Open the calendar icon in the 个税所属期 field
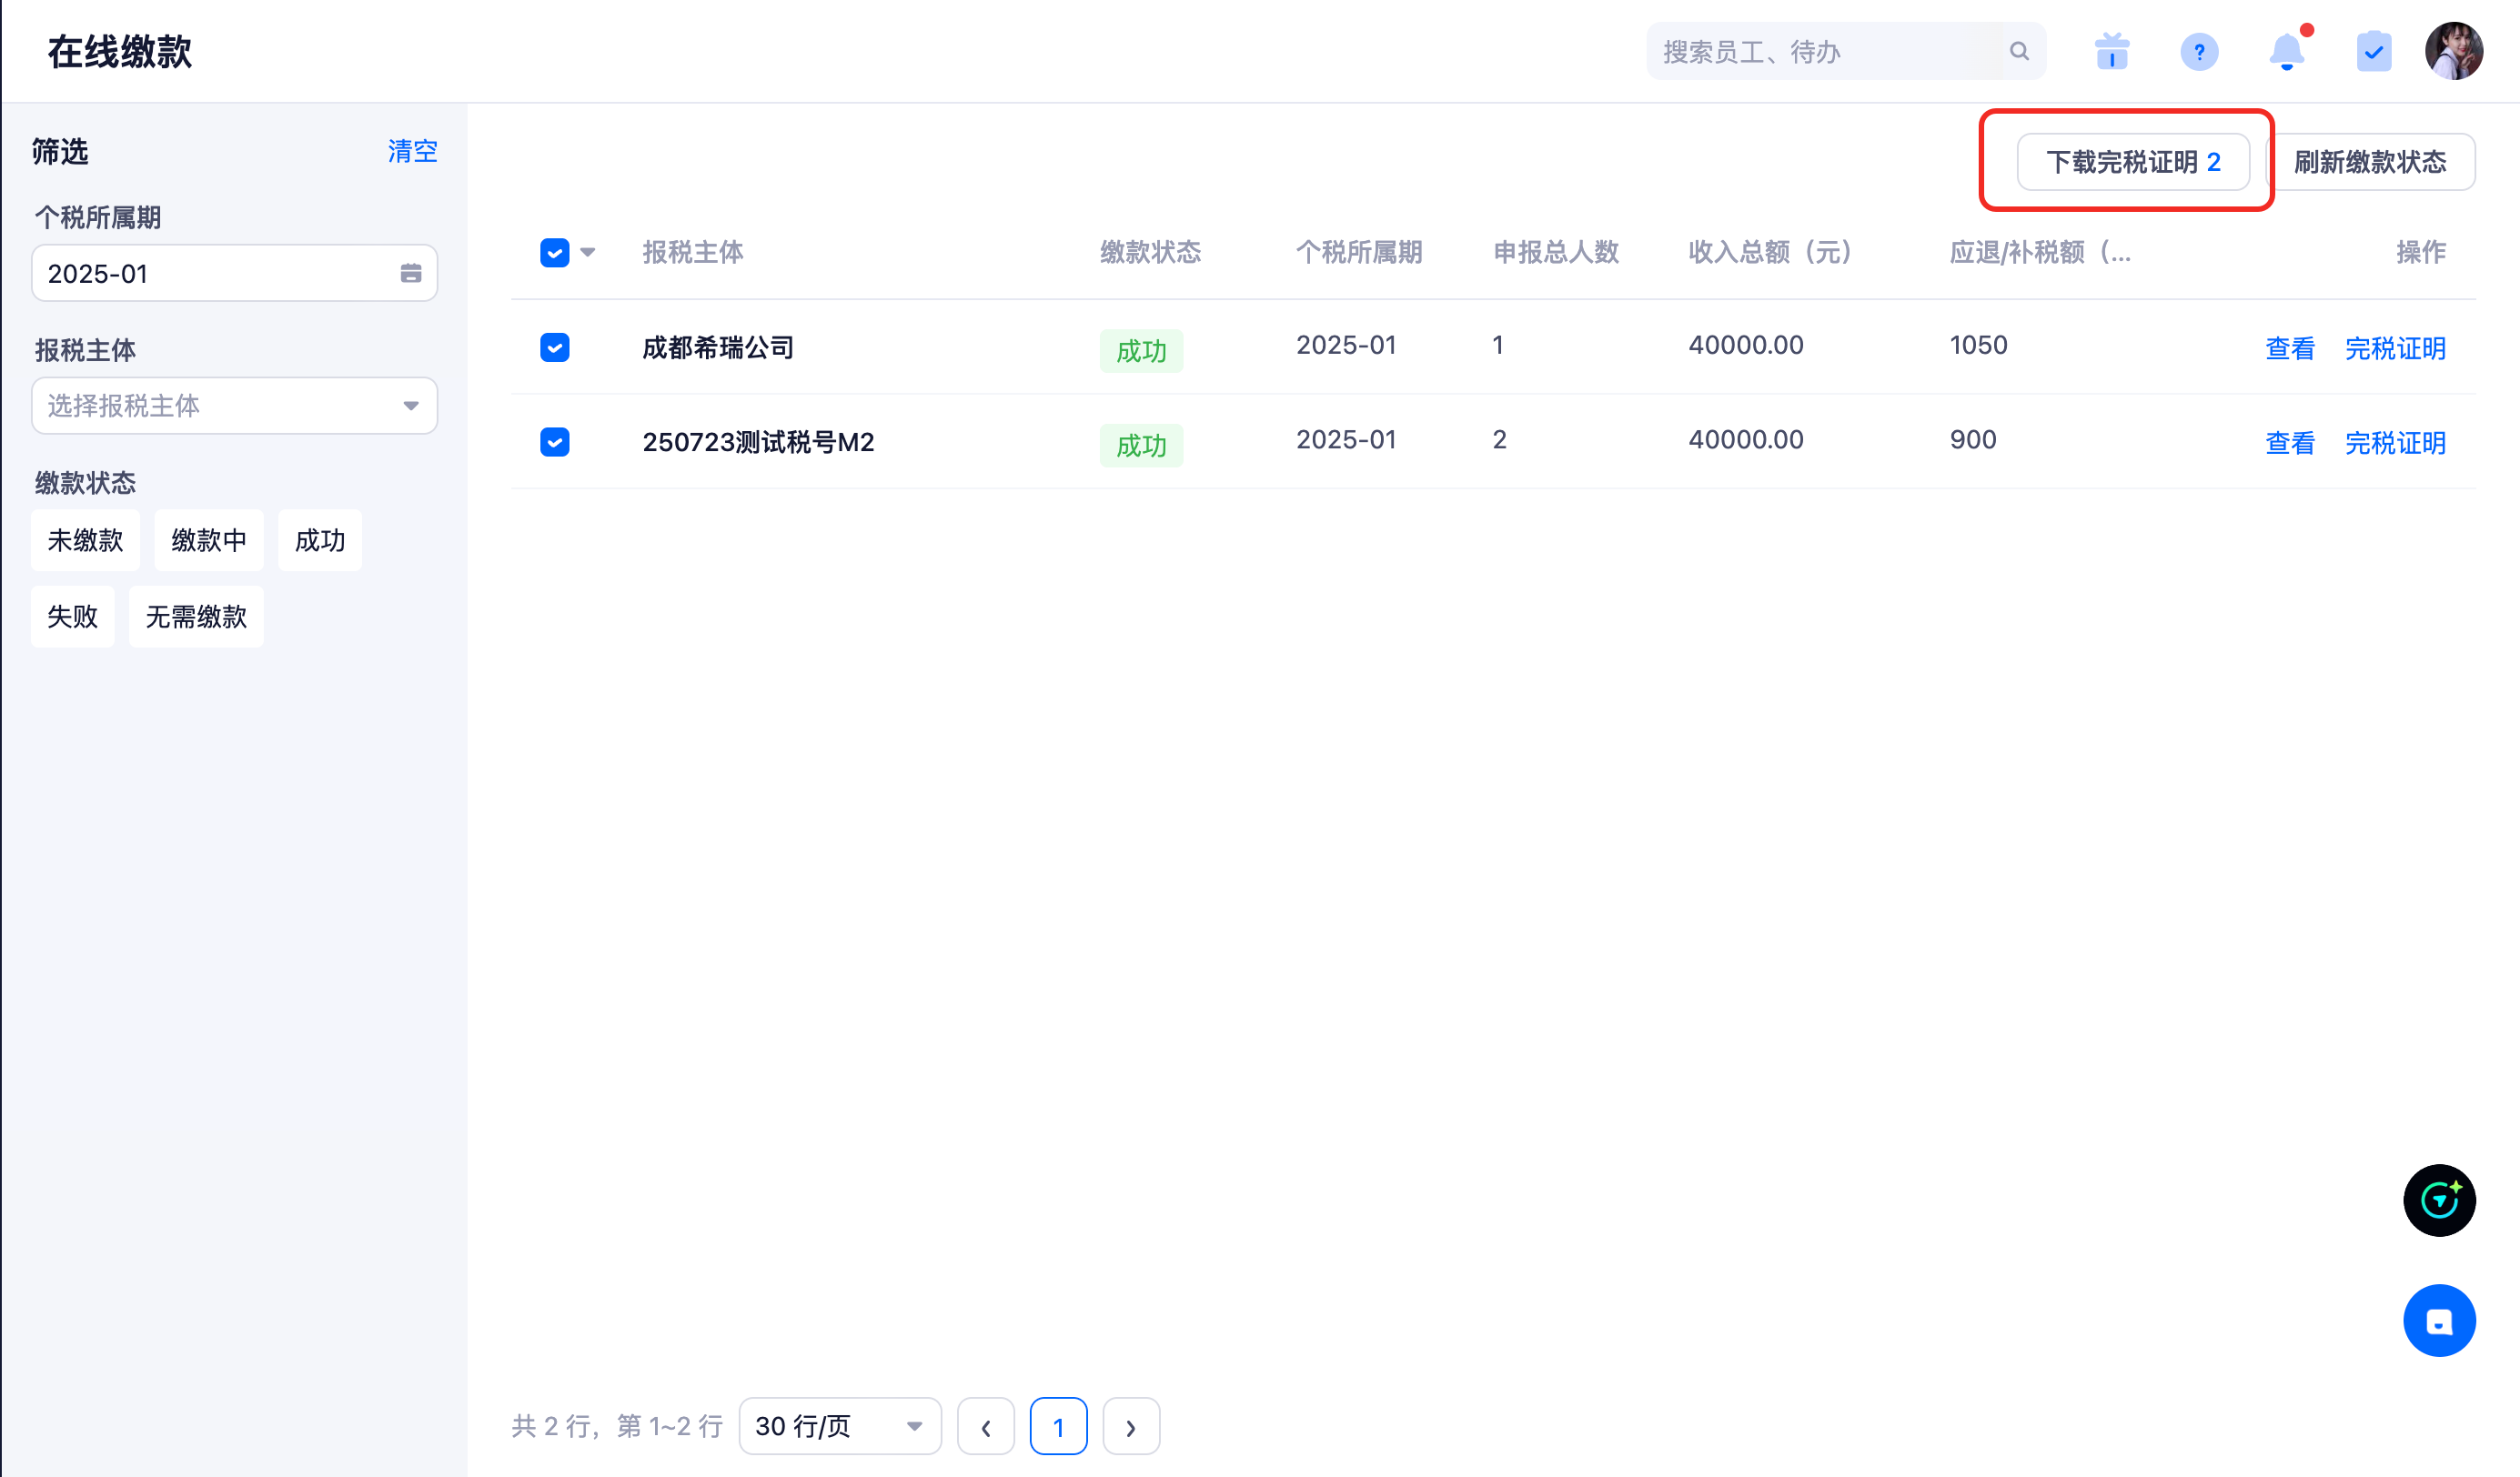 tap(411, 273)
